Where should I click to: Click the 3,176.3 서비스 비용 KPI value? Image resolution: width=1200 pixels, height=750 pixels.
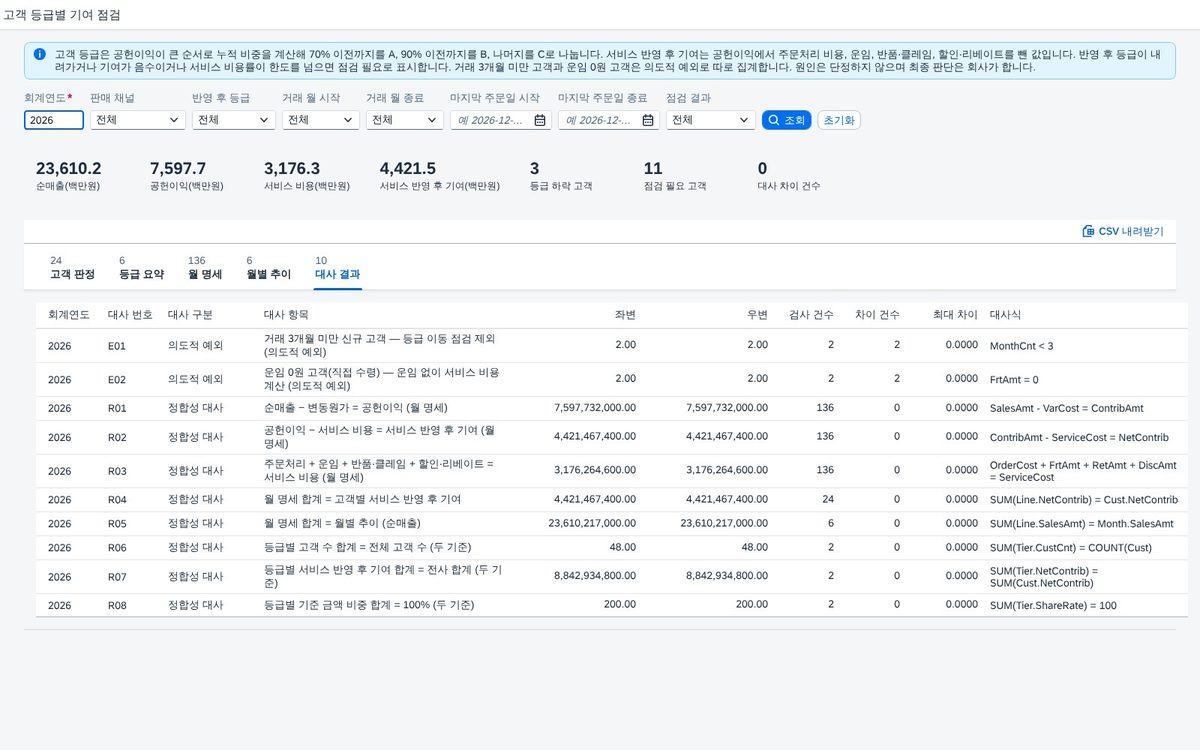tap(292, 168)
